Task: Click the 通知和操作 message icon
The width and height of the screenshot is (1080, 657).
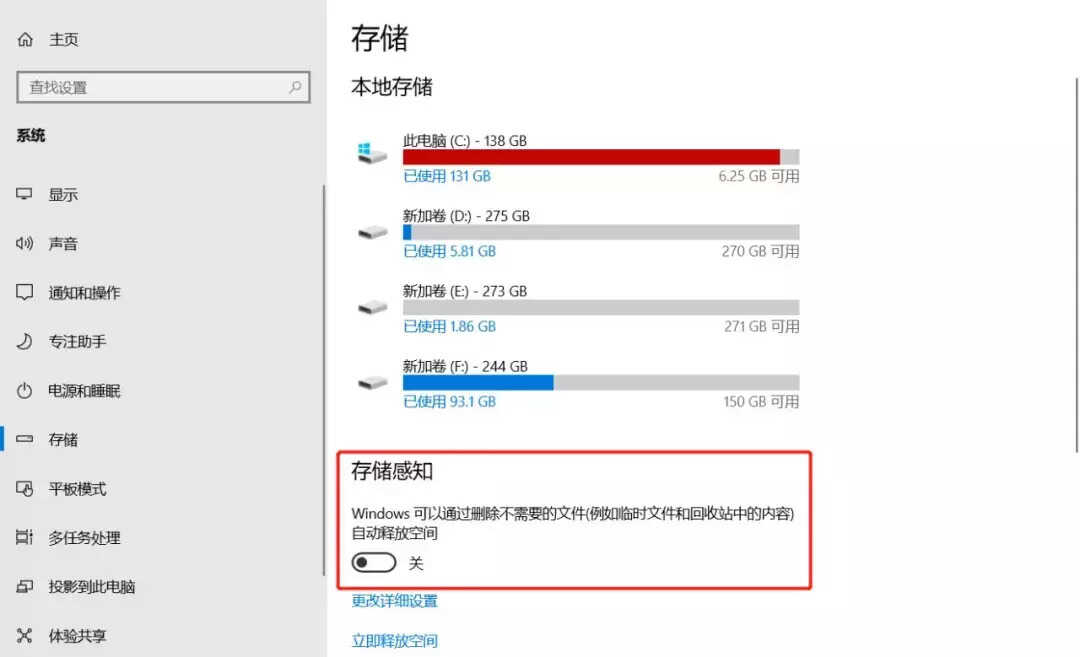Action: click(x=24, y=292)
